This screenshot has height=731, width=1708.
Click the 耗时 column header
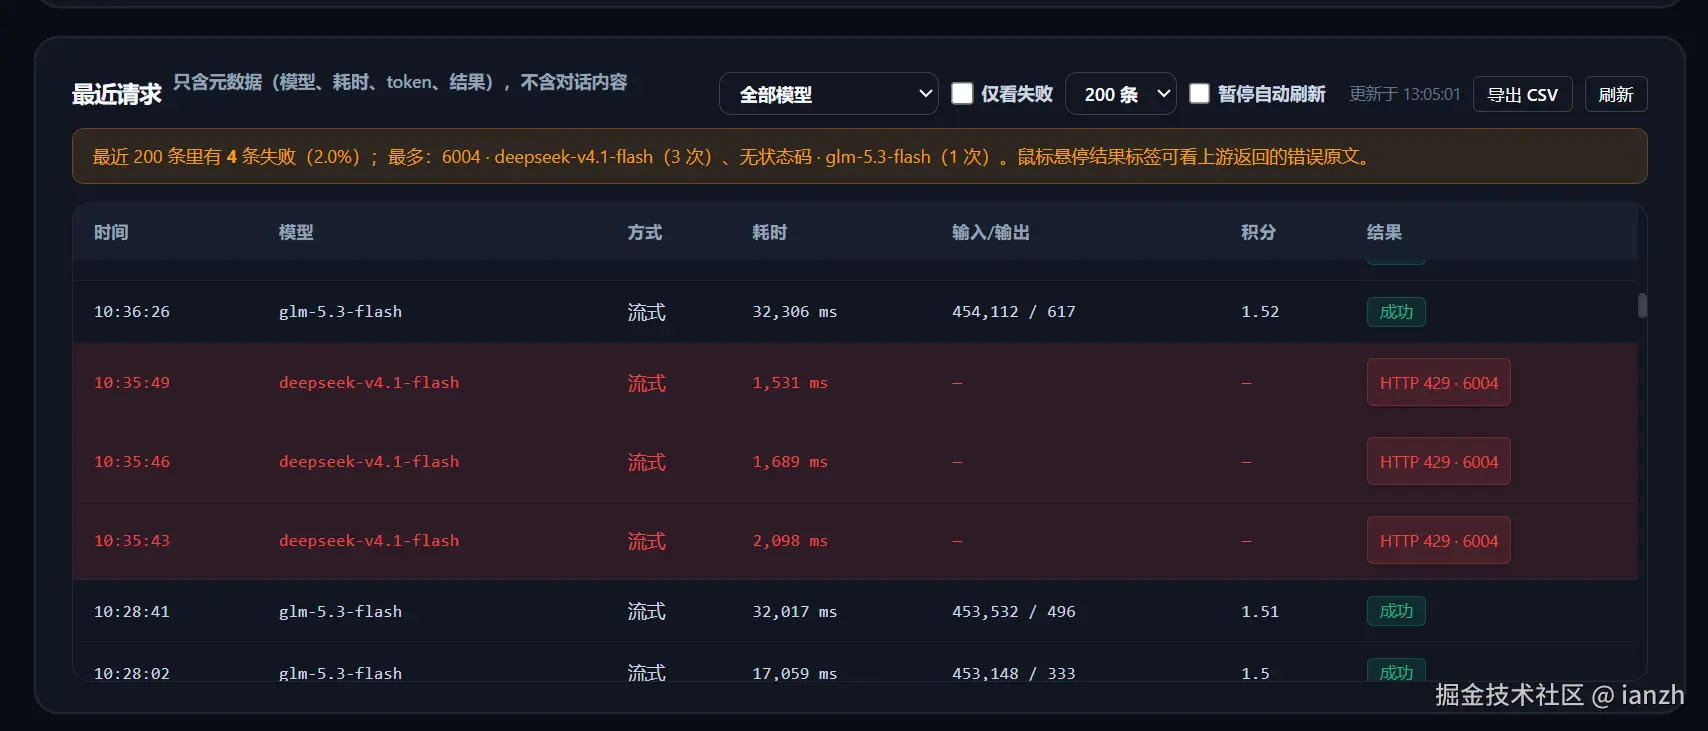(770, 232)
